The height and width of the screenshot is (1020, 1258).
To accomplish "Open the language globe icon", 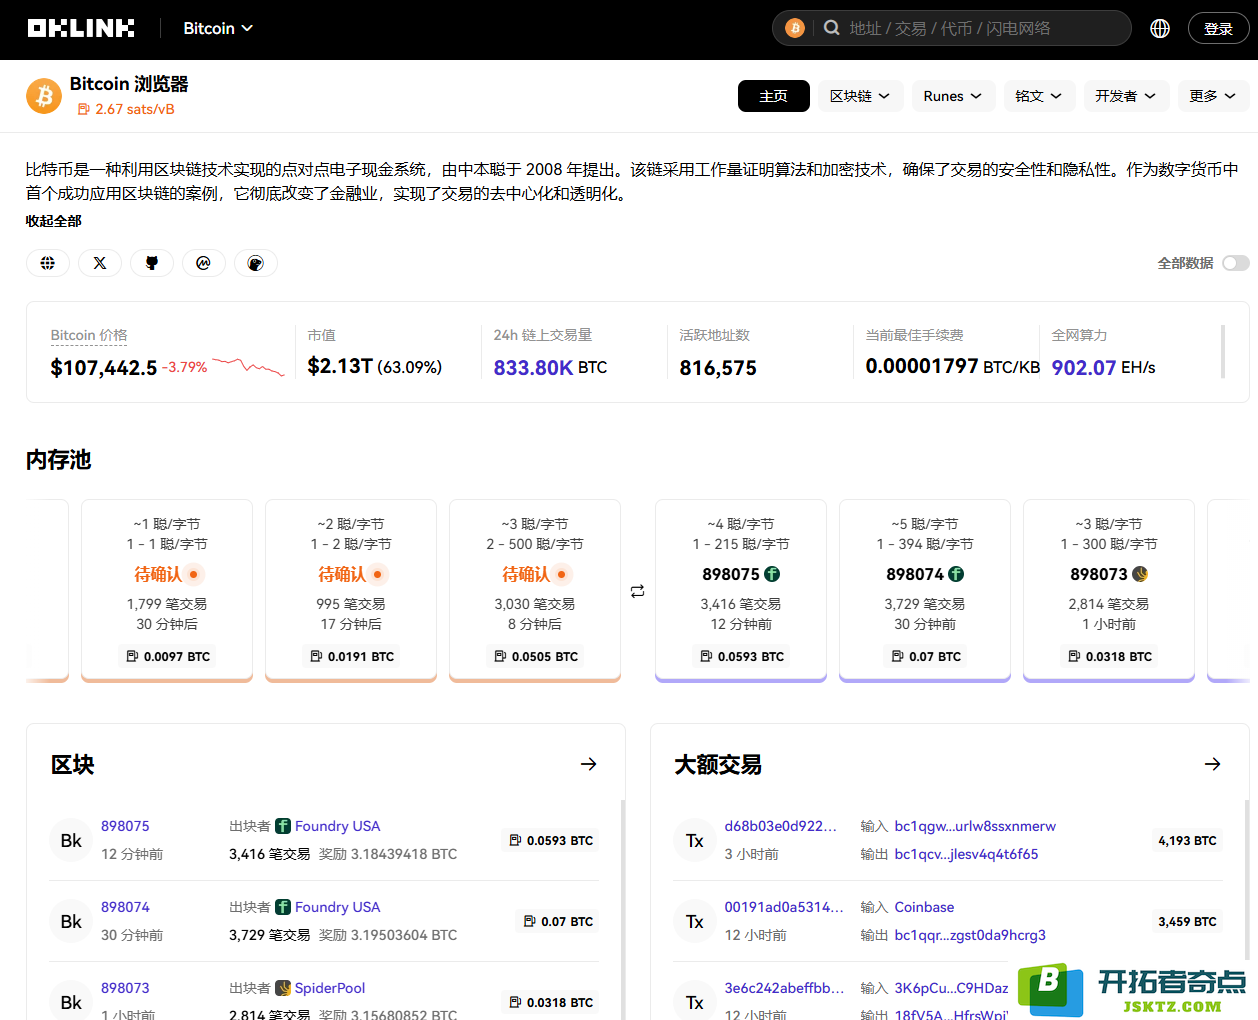I will 1160,28.
